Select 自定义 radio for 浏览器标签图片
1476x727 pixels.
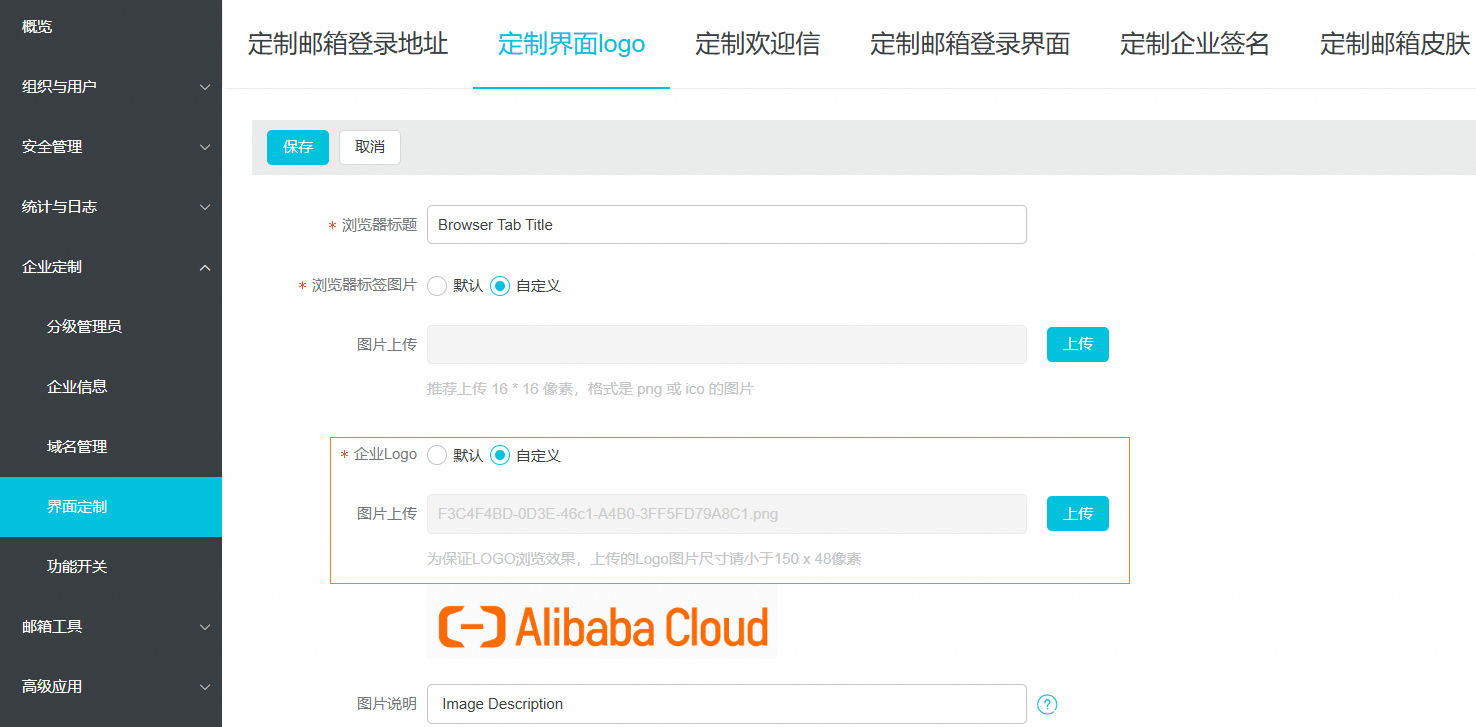[x=500, y=286]
